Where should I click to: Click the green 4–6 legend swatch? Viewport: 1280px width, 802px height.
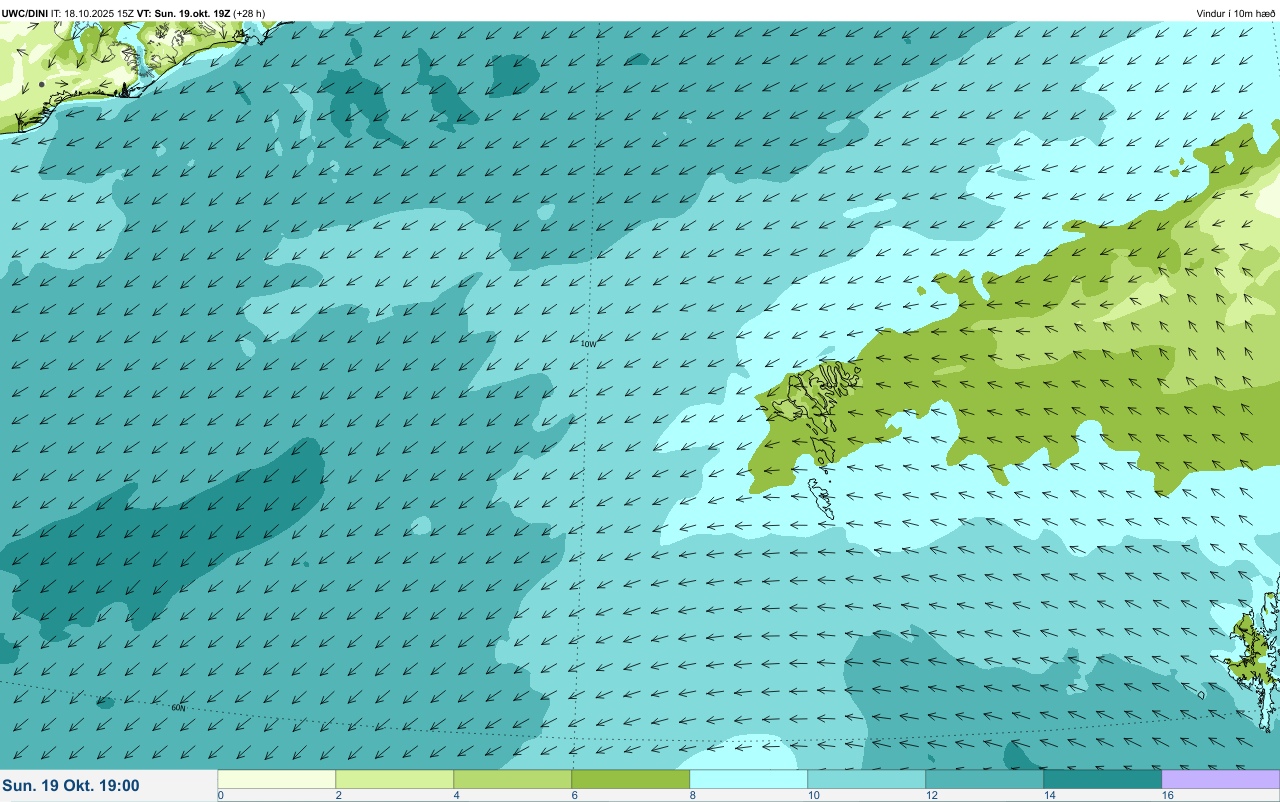pos(513,779)
